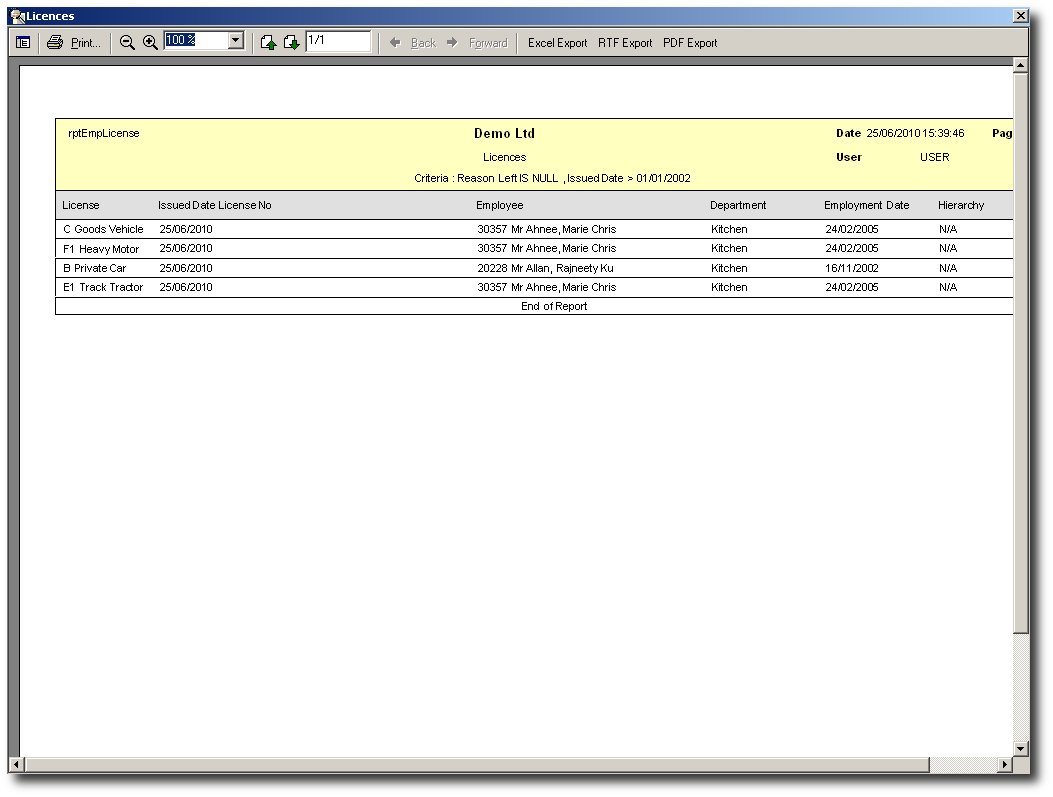Click the Forward arrow icon
Viewport: 1053px width, 797px height.
click(x=452, y=42)
